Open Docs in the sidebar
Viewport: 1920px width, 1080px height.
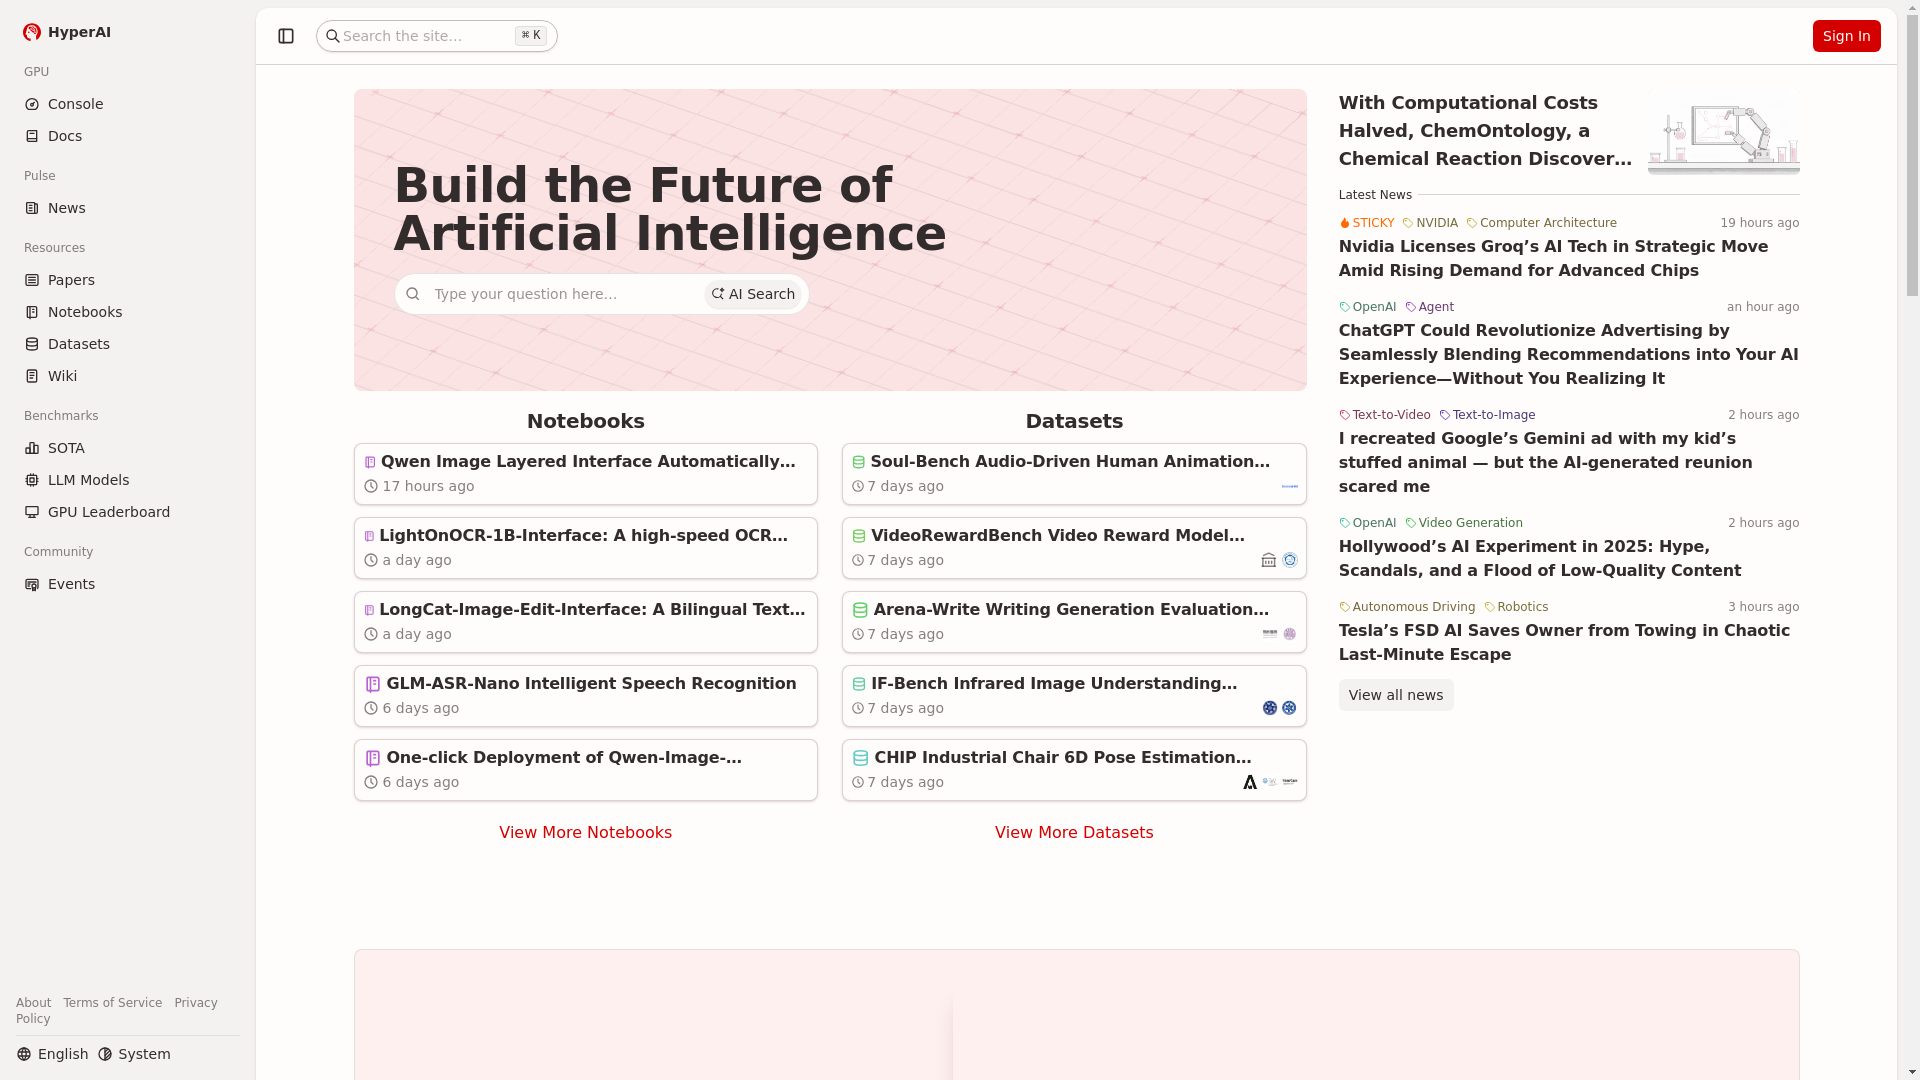point(127,136)
